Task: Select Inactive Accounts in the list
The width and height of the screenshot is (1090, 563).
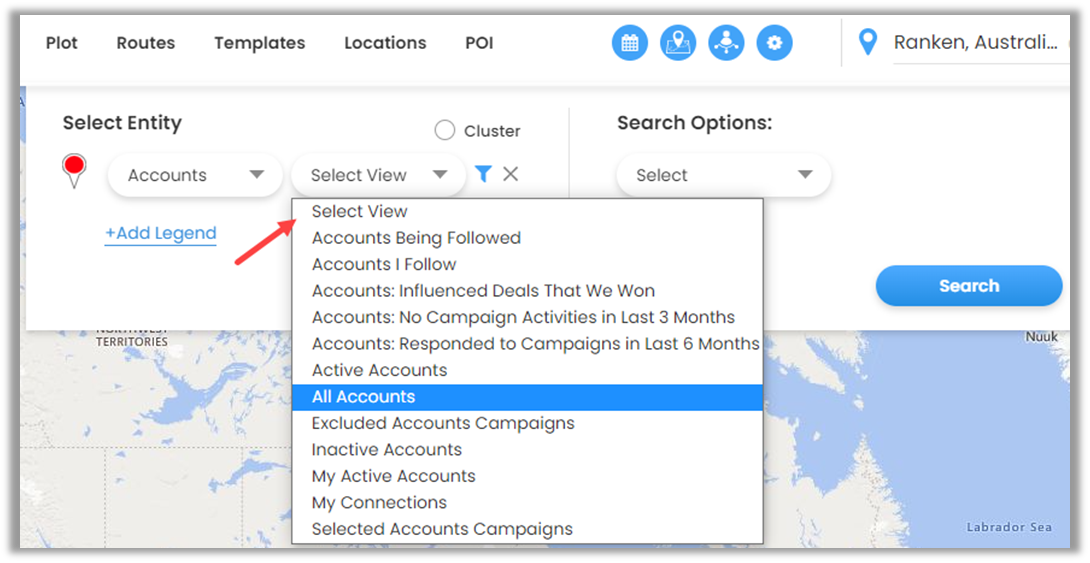Action: point(386,450)
